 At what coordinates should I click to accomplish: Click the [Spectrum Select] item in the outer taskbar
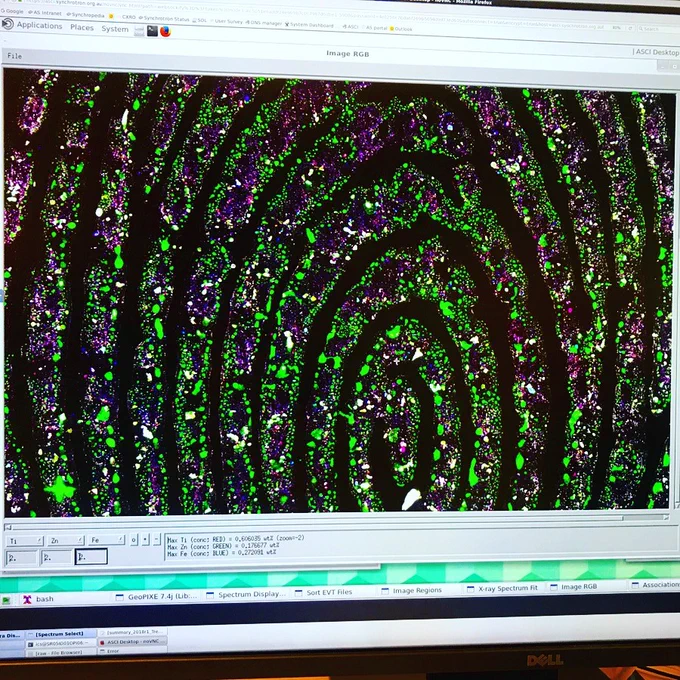(x=59, y=634)
